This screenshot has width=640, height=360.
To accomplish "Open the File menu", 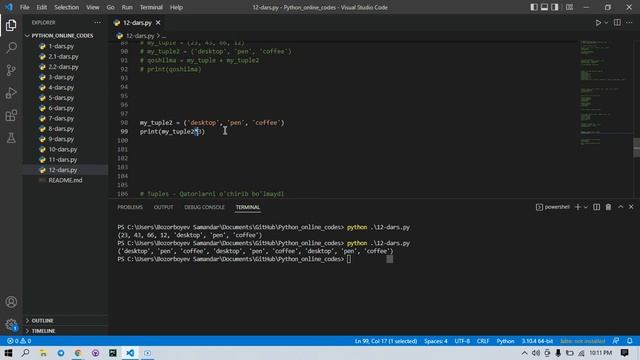I will tap(24, 7).
